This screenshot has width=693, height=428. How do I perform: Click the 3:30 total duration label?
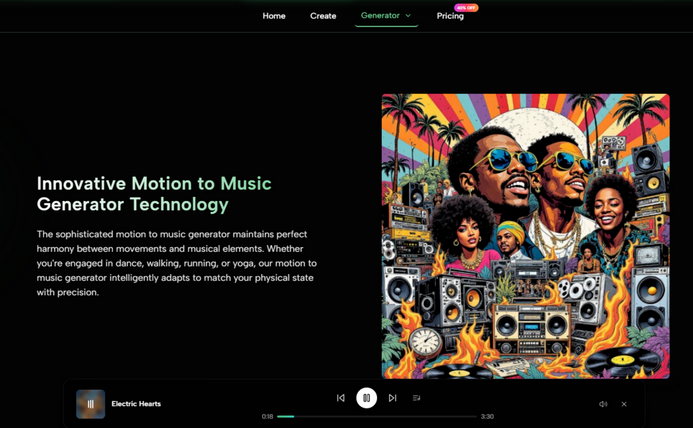tap(487, 416)
